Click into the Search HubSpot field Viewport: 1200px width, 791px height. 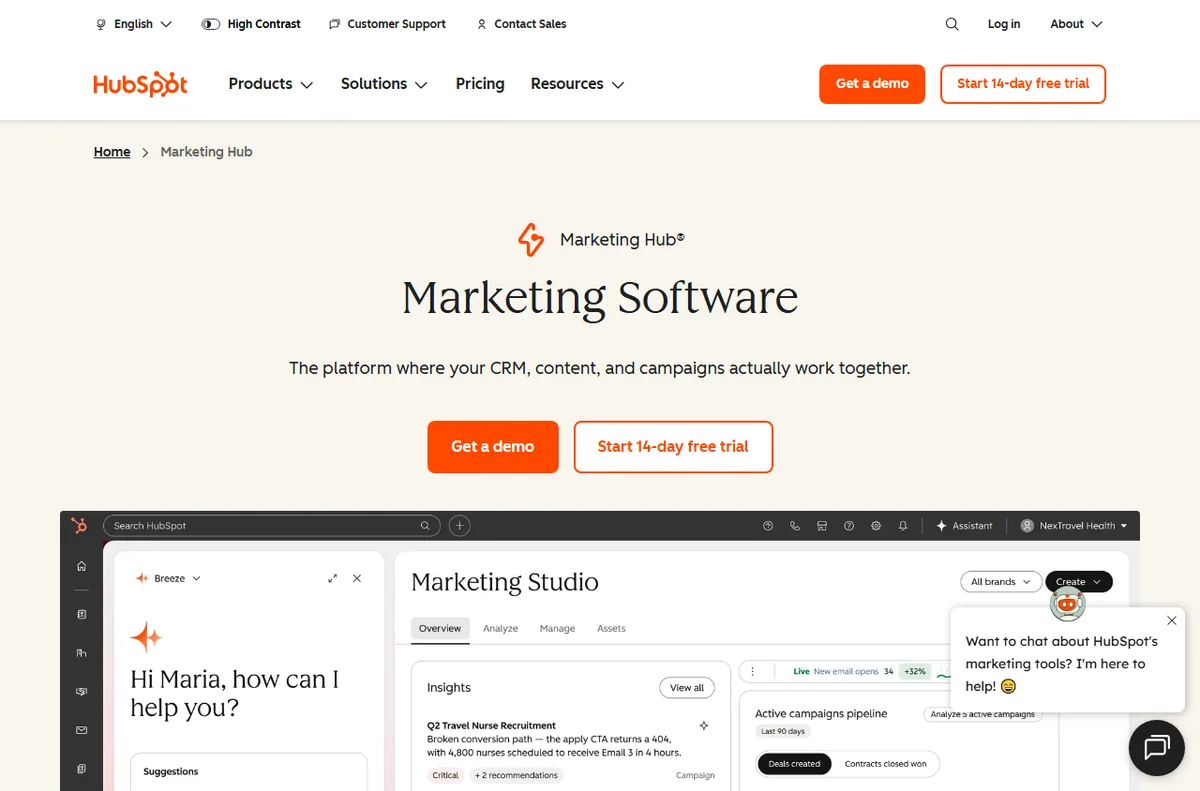[x=271, y=526]
